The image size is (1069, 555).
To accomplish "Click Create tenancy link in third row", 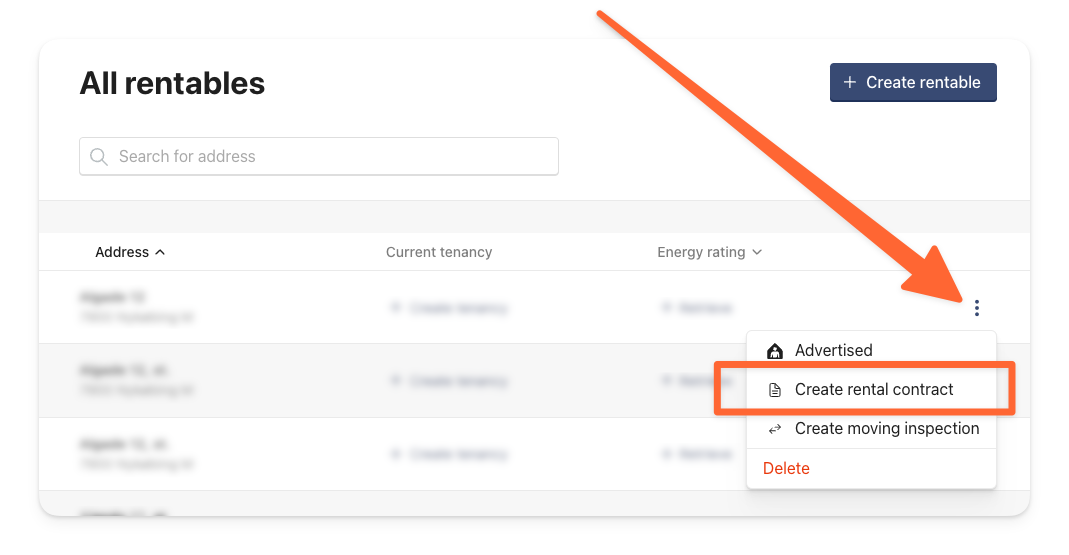I will [449, 454].
